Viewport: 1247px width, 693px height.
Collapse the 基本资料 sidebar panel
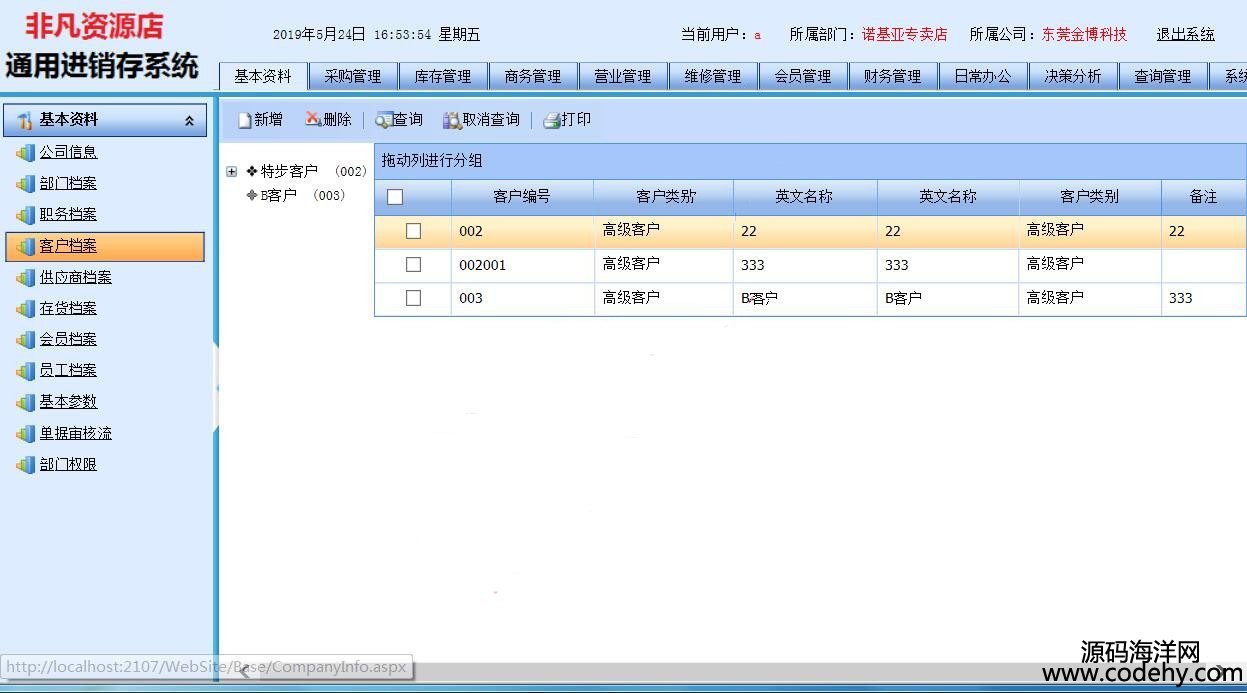point(189,121)
